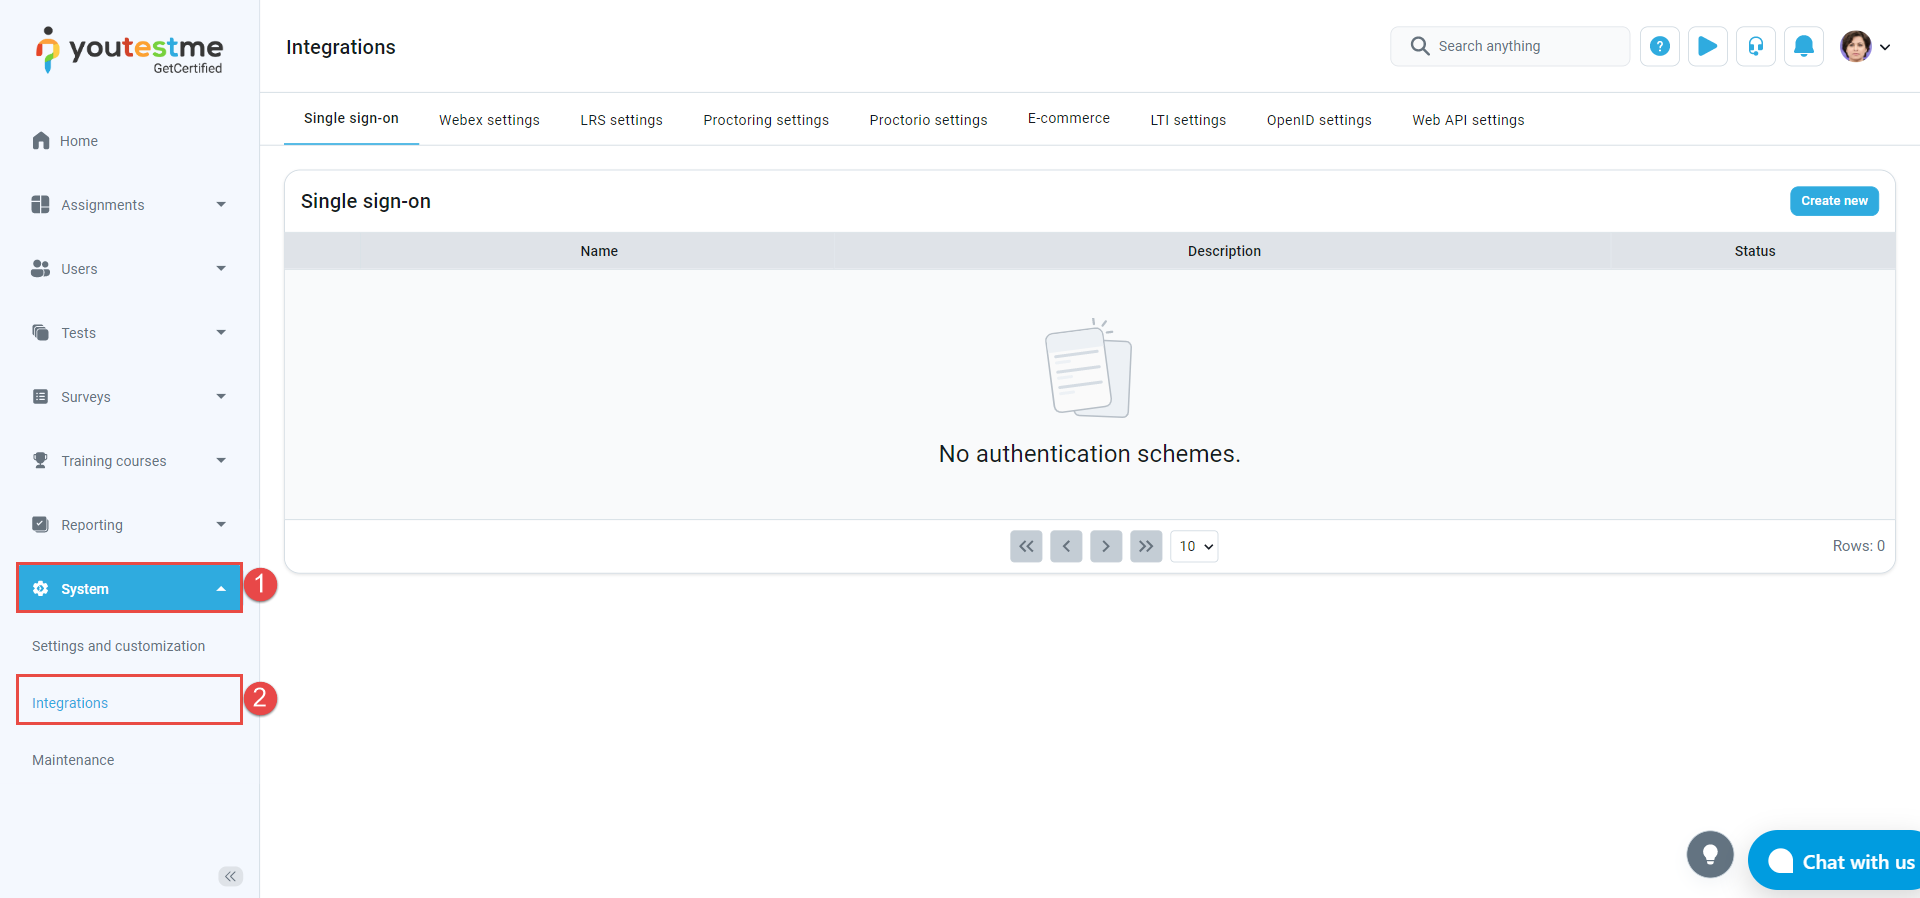Jump to the first page of results
This screenshot has width=1920, height=898.
click(x=1026, y=546)
